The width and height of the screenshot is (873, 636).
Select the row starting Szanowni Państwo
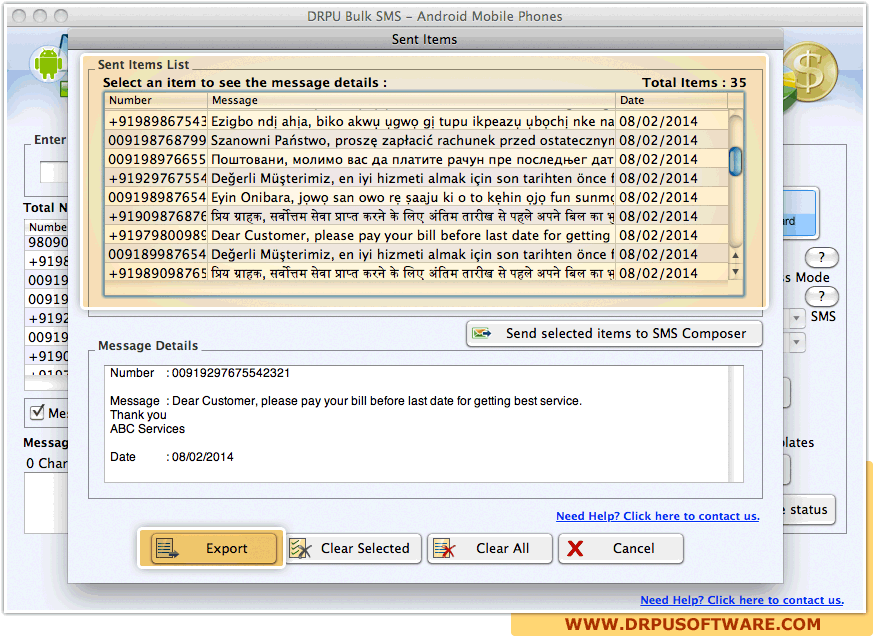pos(416,140)
